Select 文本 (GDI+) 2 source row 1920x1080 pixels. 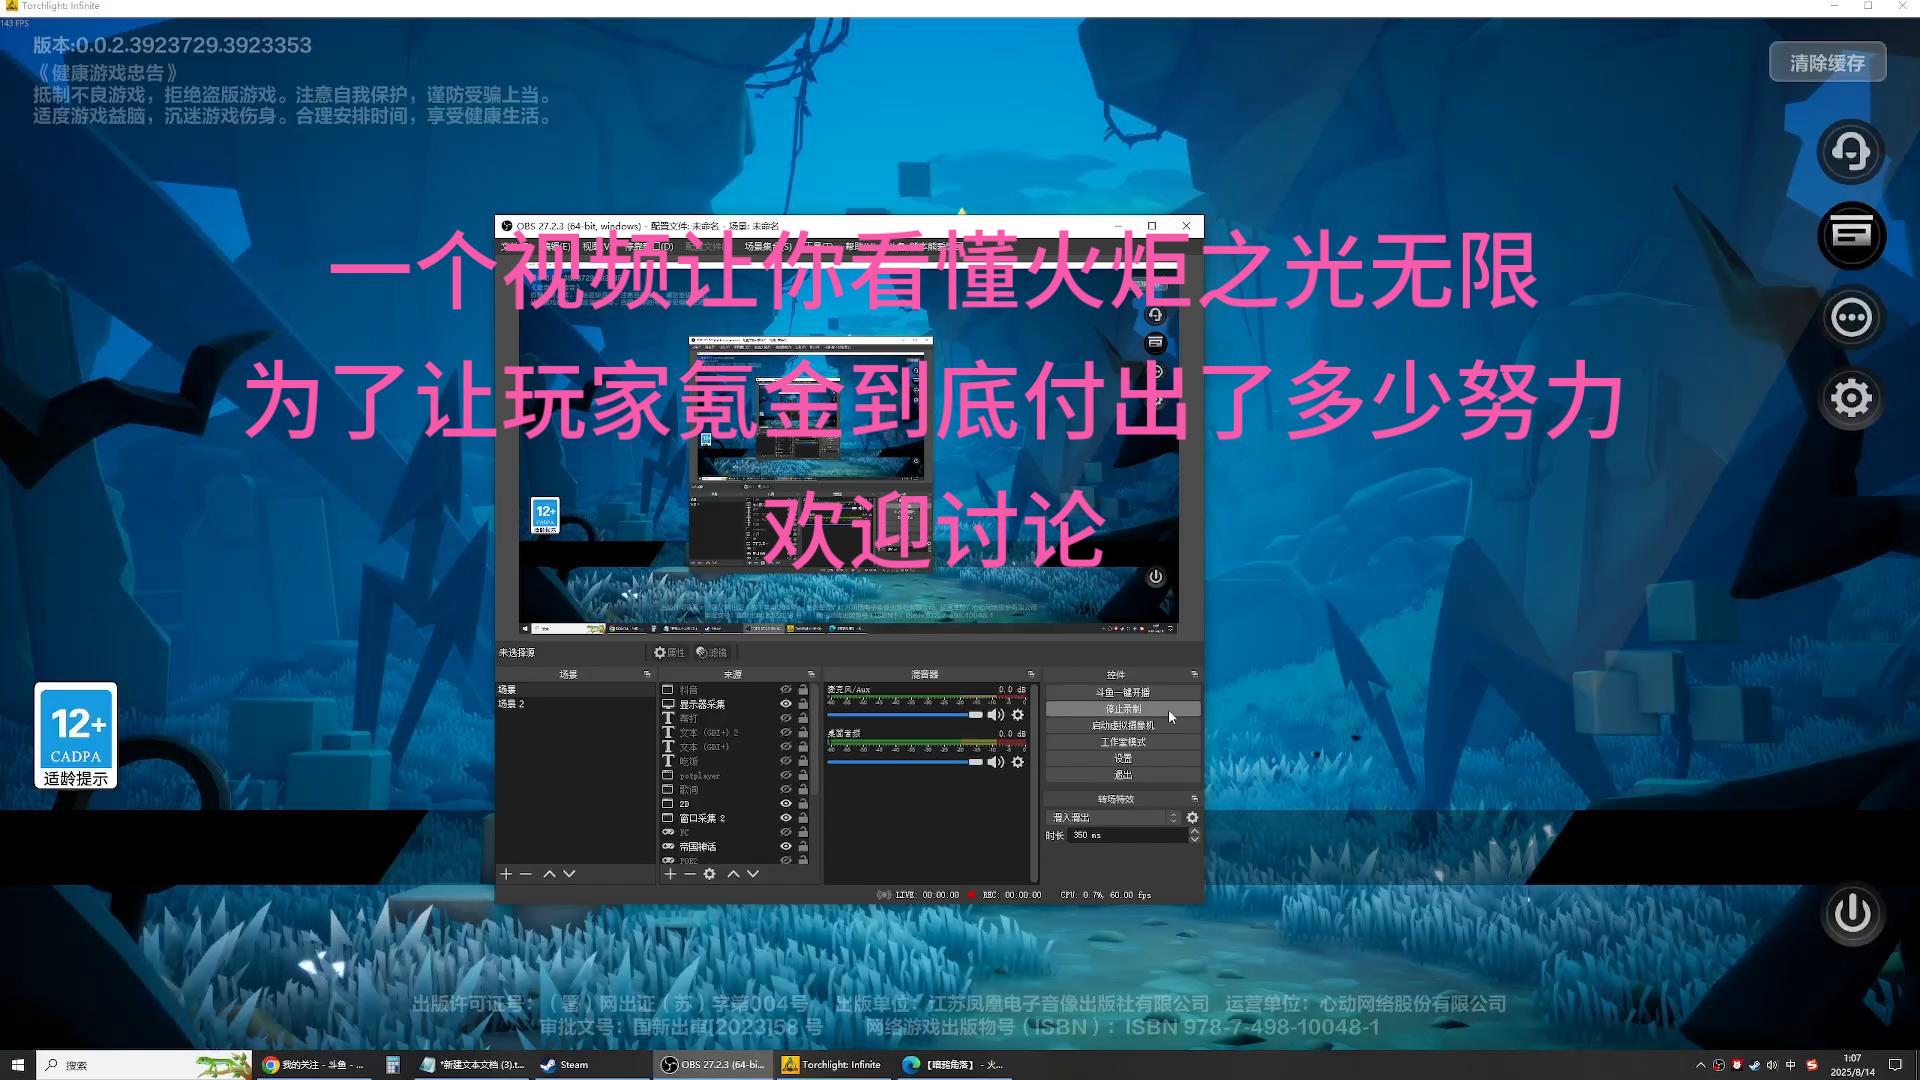click(738, 733)
